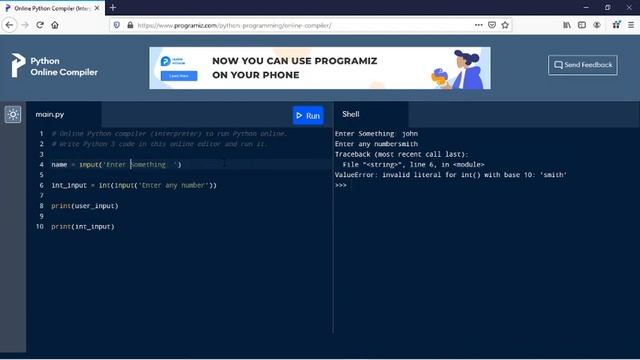Toggle light/dark theme sun icon
Image resolution: width=640 pixels, height=360 pixels.
(13, 114)
